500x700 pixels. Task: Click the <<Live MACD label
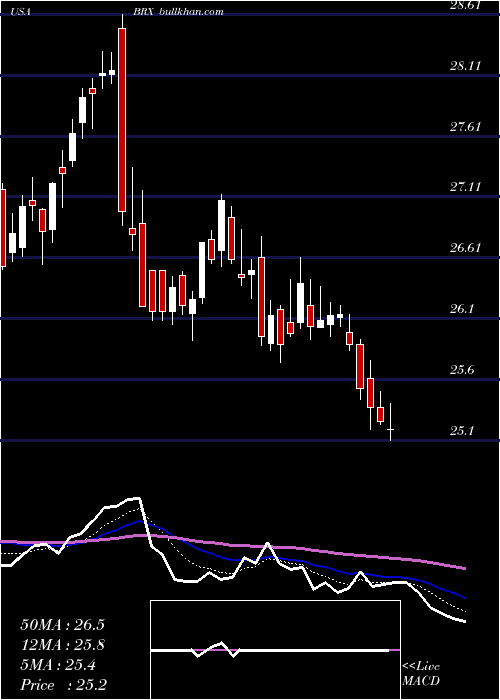pos(421,674)
